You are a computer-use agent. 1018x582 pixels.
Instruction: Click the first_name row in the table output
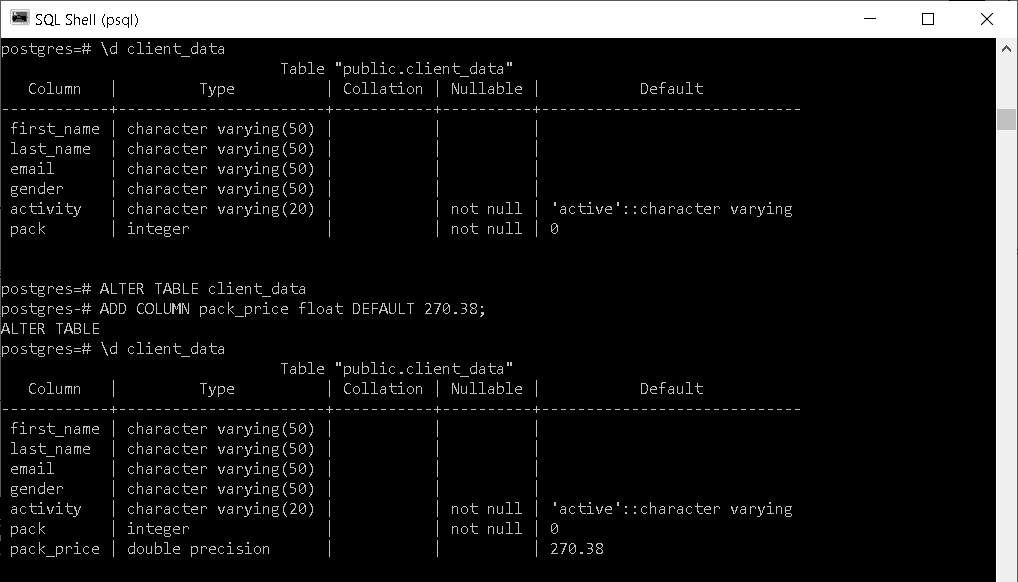pos(55,128)
